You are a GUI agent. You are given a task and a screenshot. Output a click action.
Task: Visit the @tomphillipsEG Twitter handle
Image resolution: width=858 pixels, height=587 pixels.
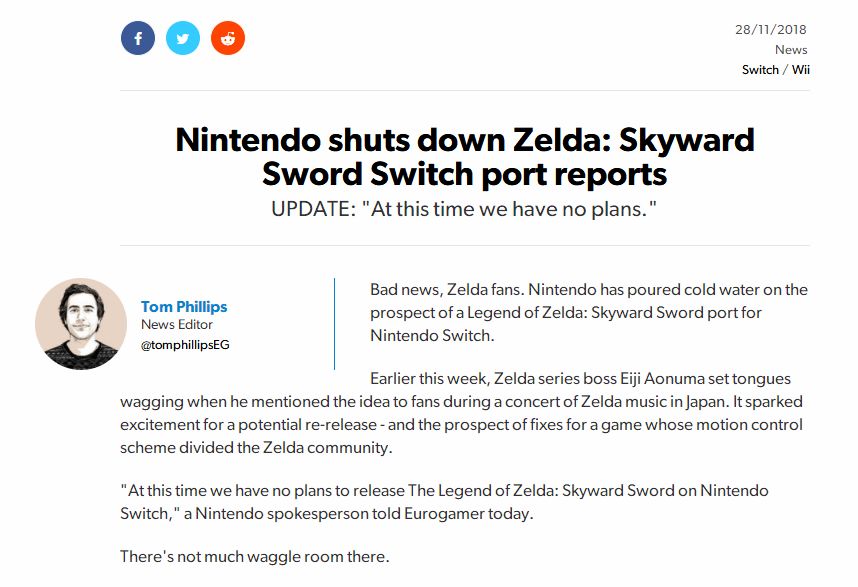(185, 345)
